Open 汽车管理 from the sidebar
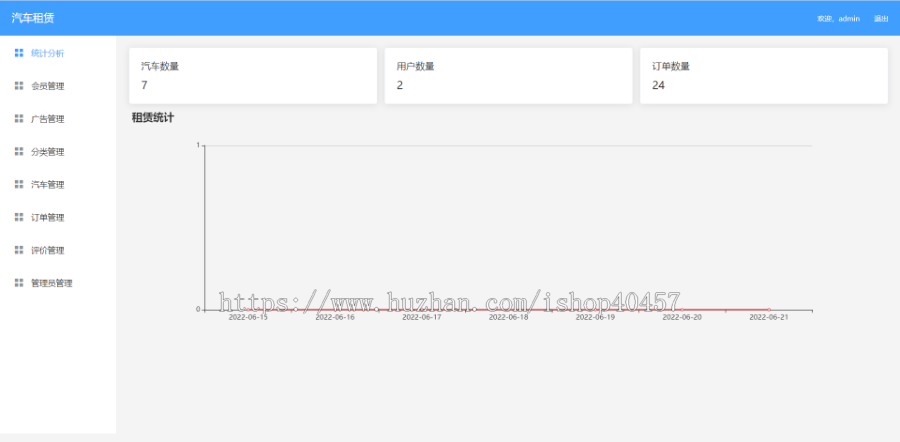900x442 pixels. tap(57, 184)
